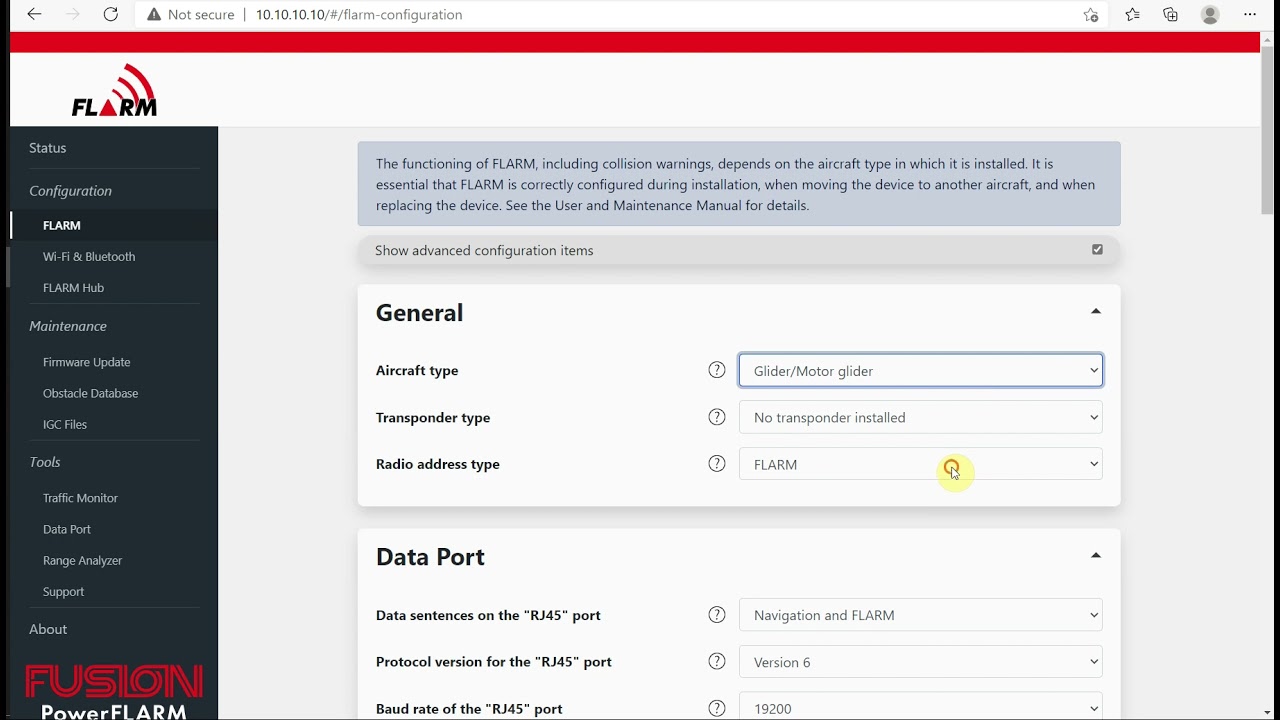Screen dimensions: 1280x720
Task: Open Data Port tool in sidebar
Action: (67, 529)
